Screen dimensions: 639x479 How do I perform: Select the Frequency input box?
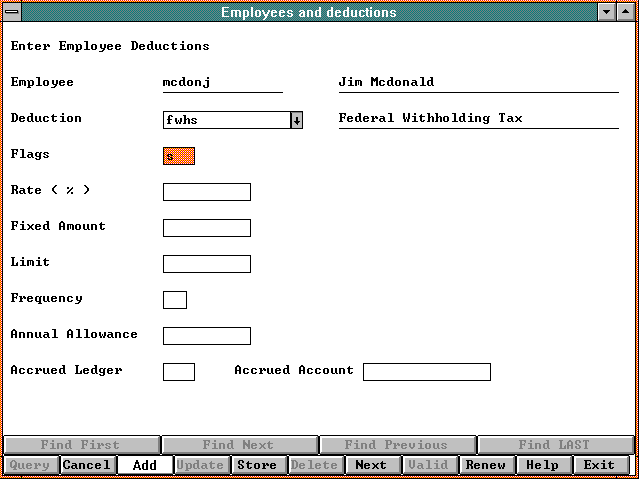coord(174,300)
